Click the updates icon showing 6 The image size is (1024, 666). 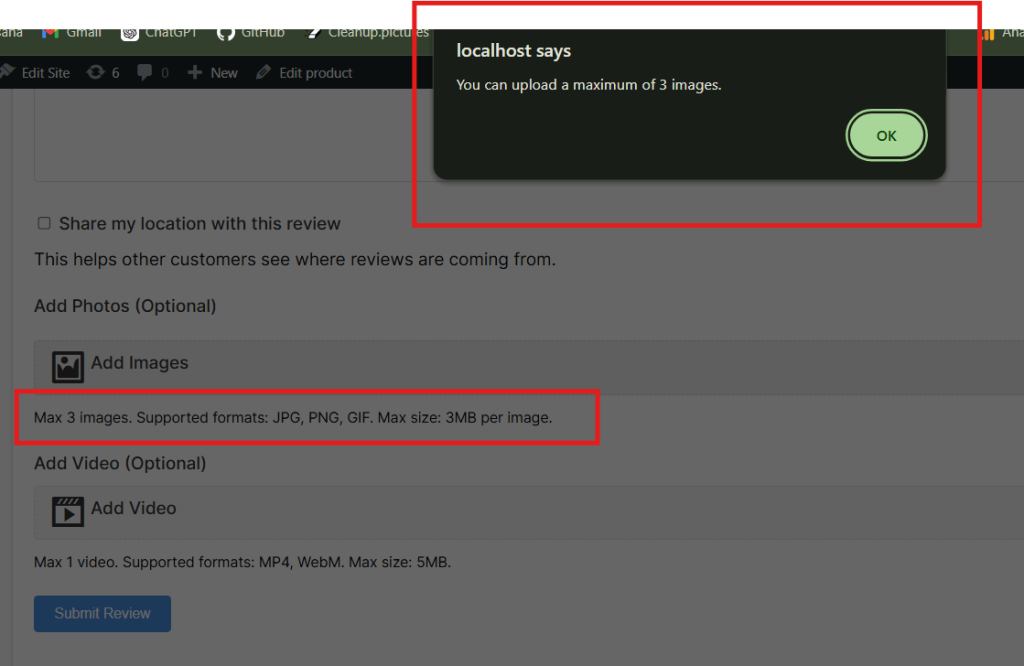point(103,73)
